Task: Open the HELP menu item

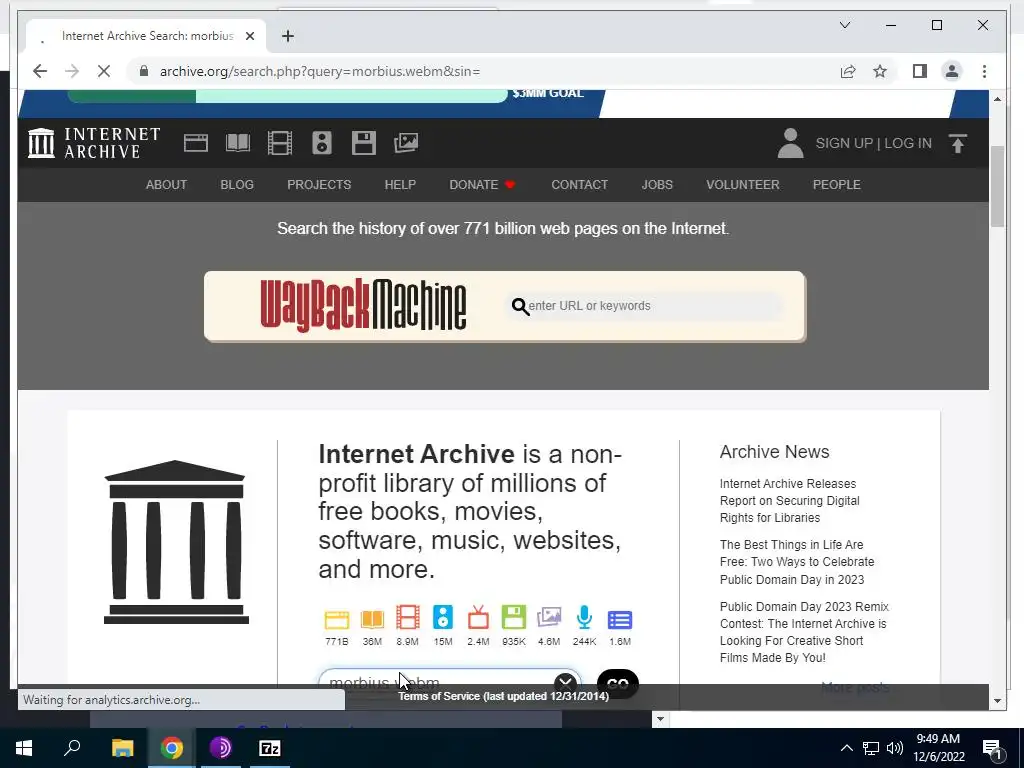Action: (400, 185)
